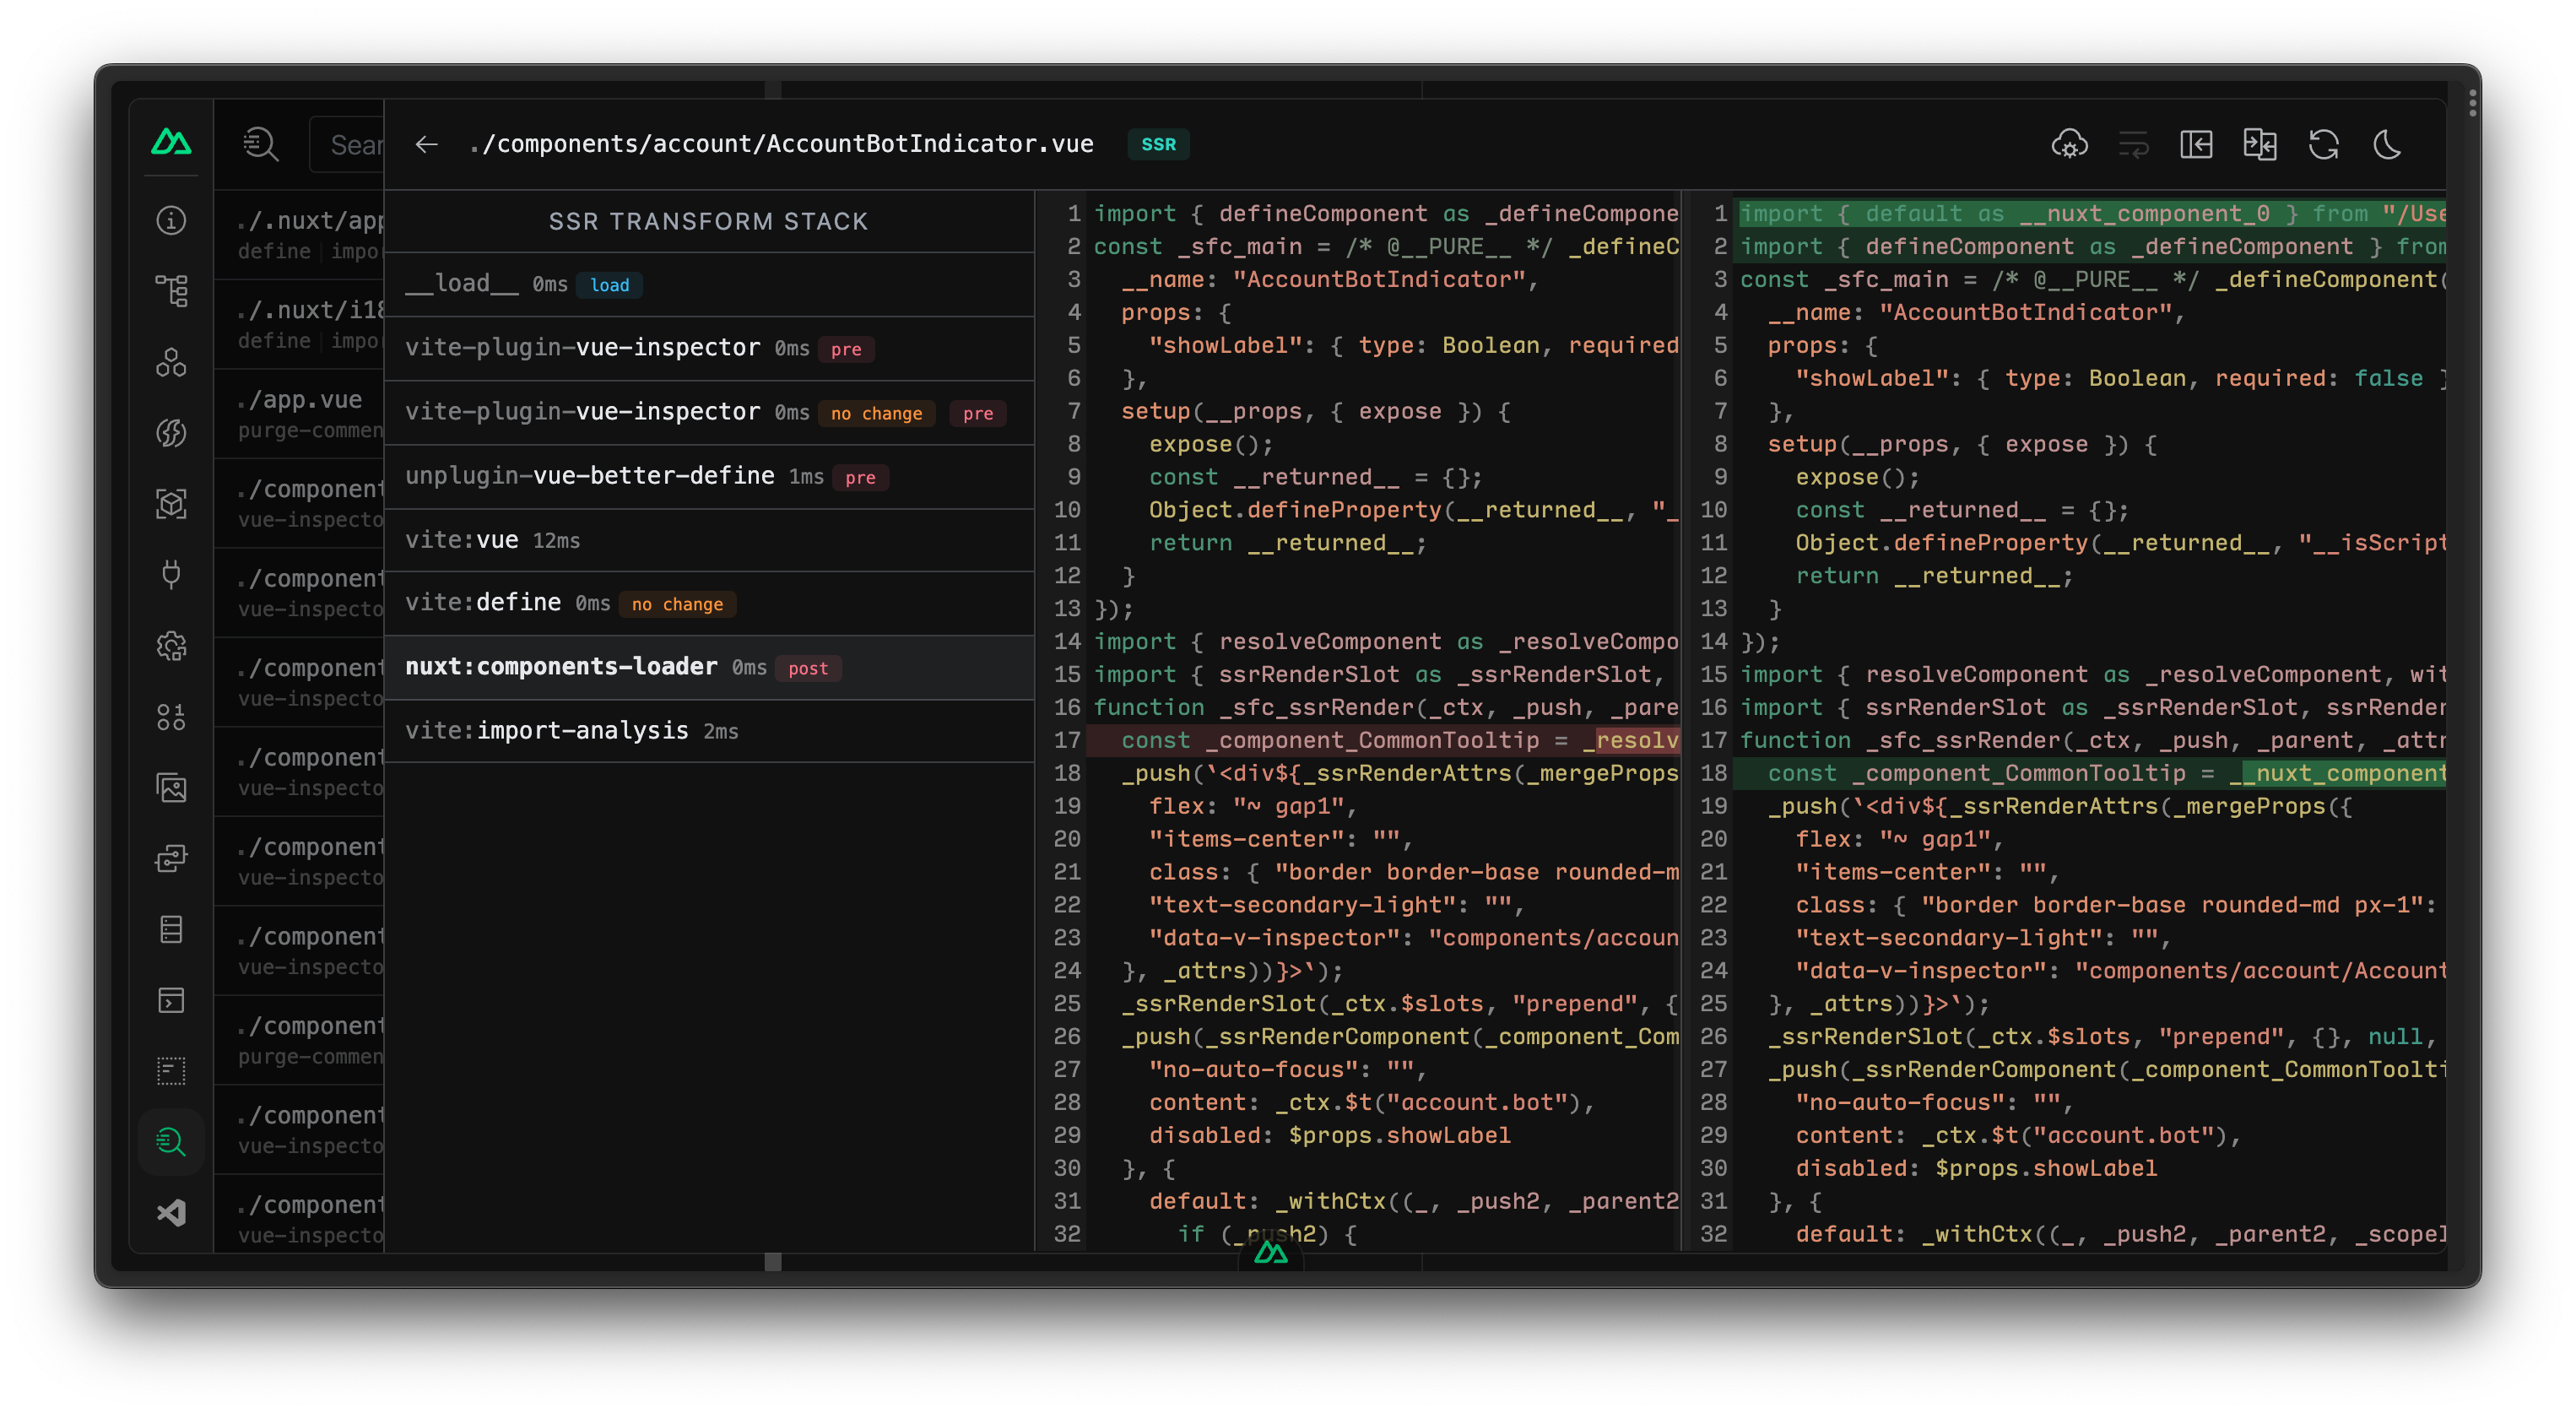Screen dimensions: 2576x1413
Task: Open the Plugins panel via plug icon
Action: (x=171, y=575)
